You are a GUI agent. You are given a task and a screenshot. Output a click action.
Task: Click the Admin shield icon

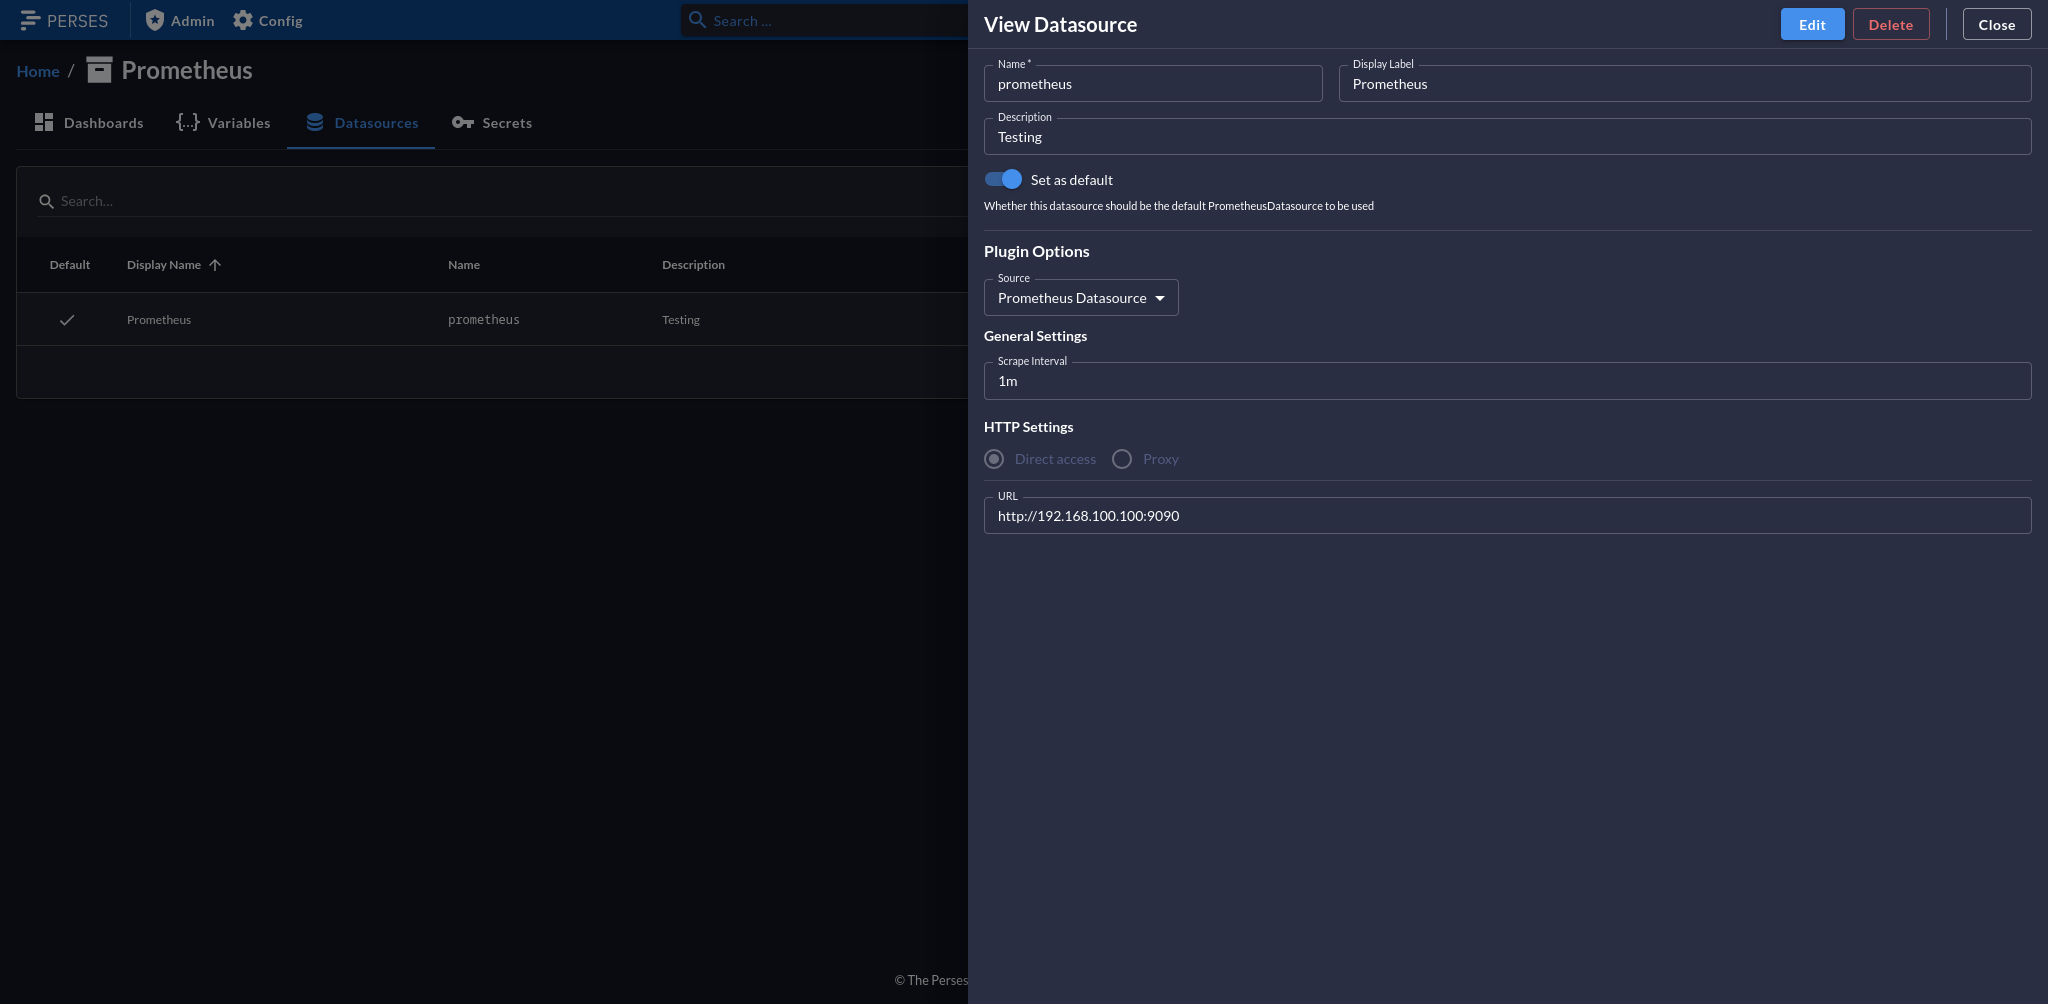pyautogui.click(x=155, y=20)
